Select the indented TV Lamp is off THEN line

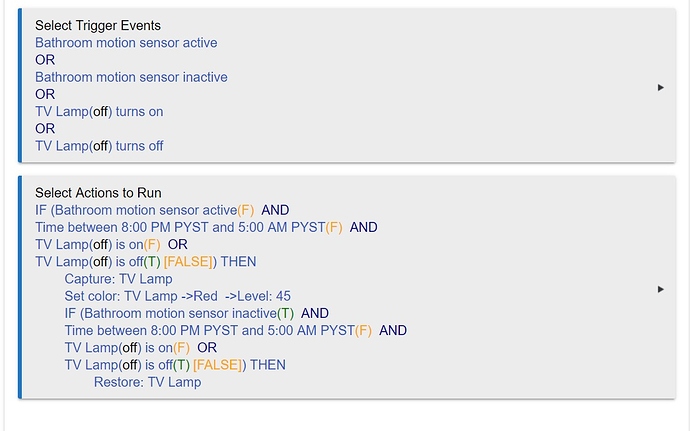tap(175, 365)
